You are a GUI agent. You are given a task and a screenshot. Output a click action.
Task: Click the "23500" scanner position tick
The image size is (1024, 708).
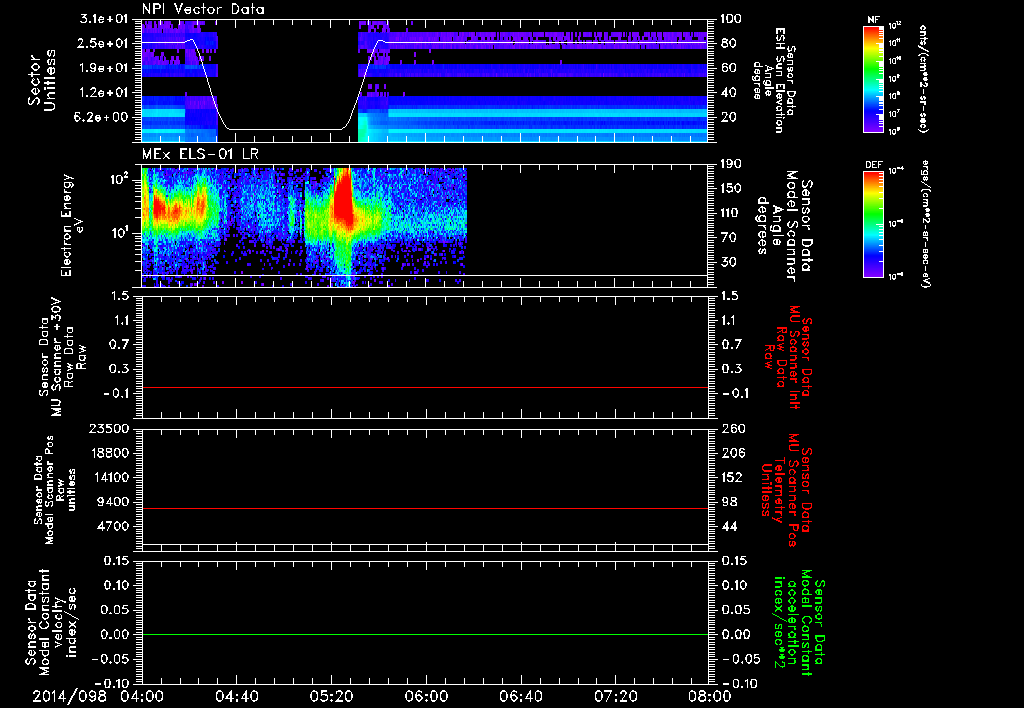(110, 428)
